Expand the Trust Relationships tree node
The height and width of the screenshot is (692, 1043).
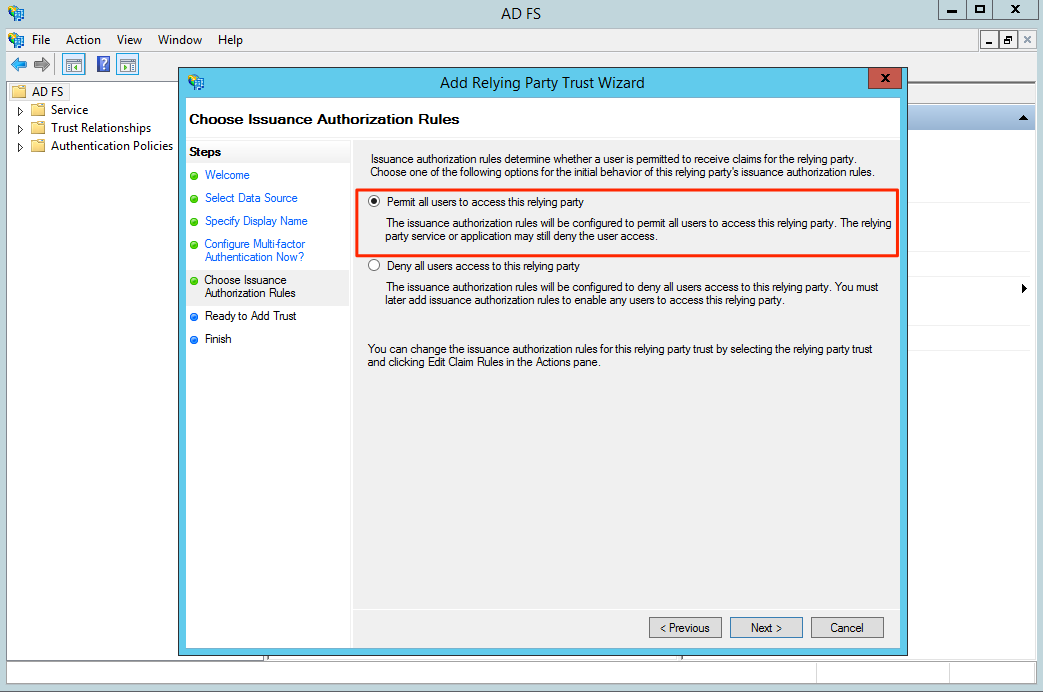pyautogui.click(x=20, y=128)
